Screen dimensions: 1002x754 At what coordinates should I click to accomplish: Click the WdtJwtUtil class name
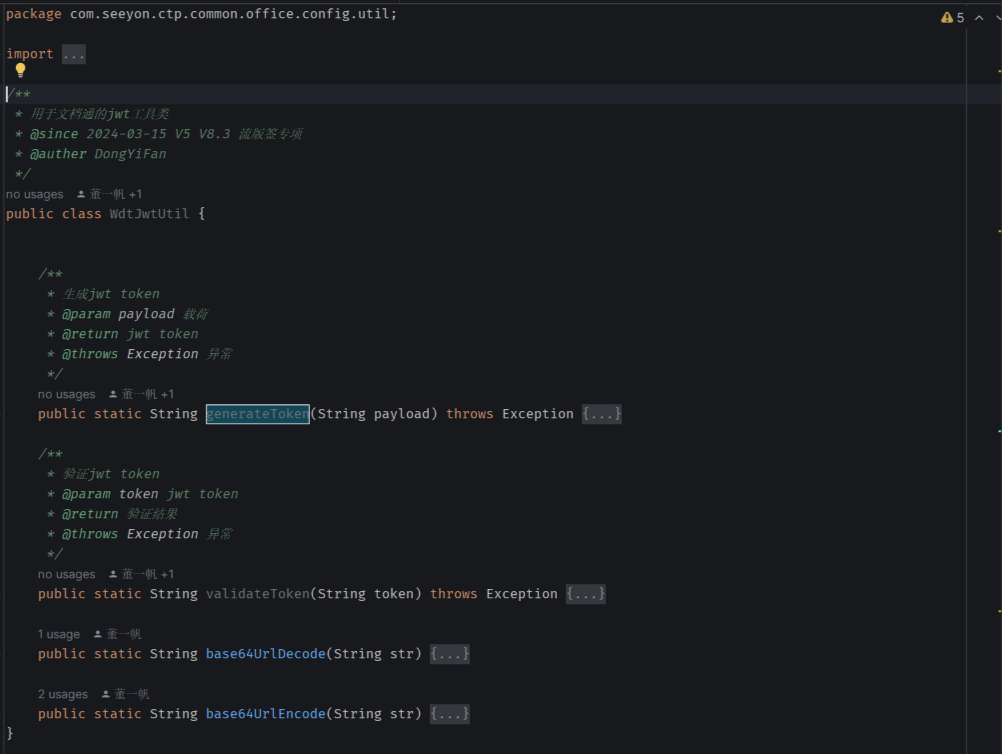149,214
